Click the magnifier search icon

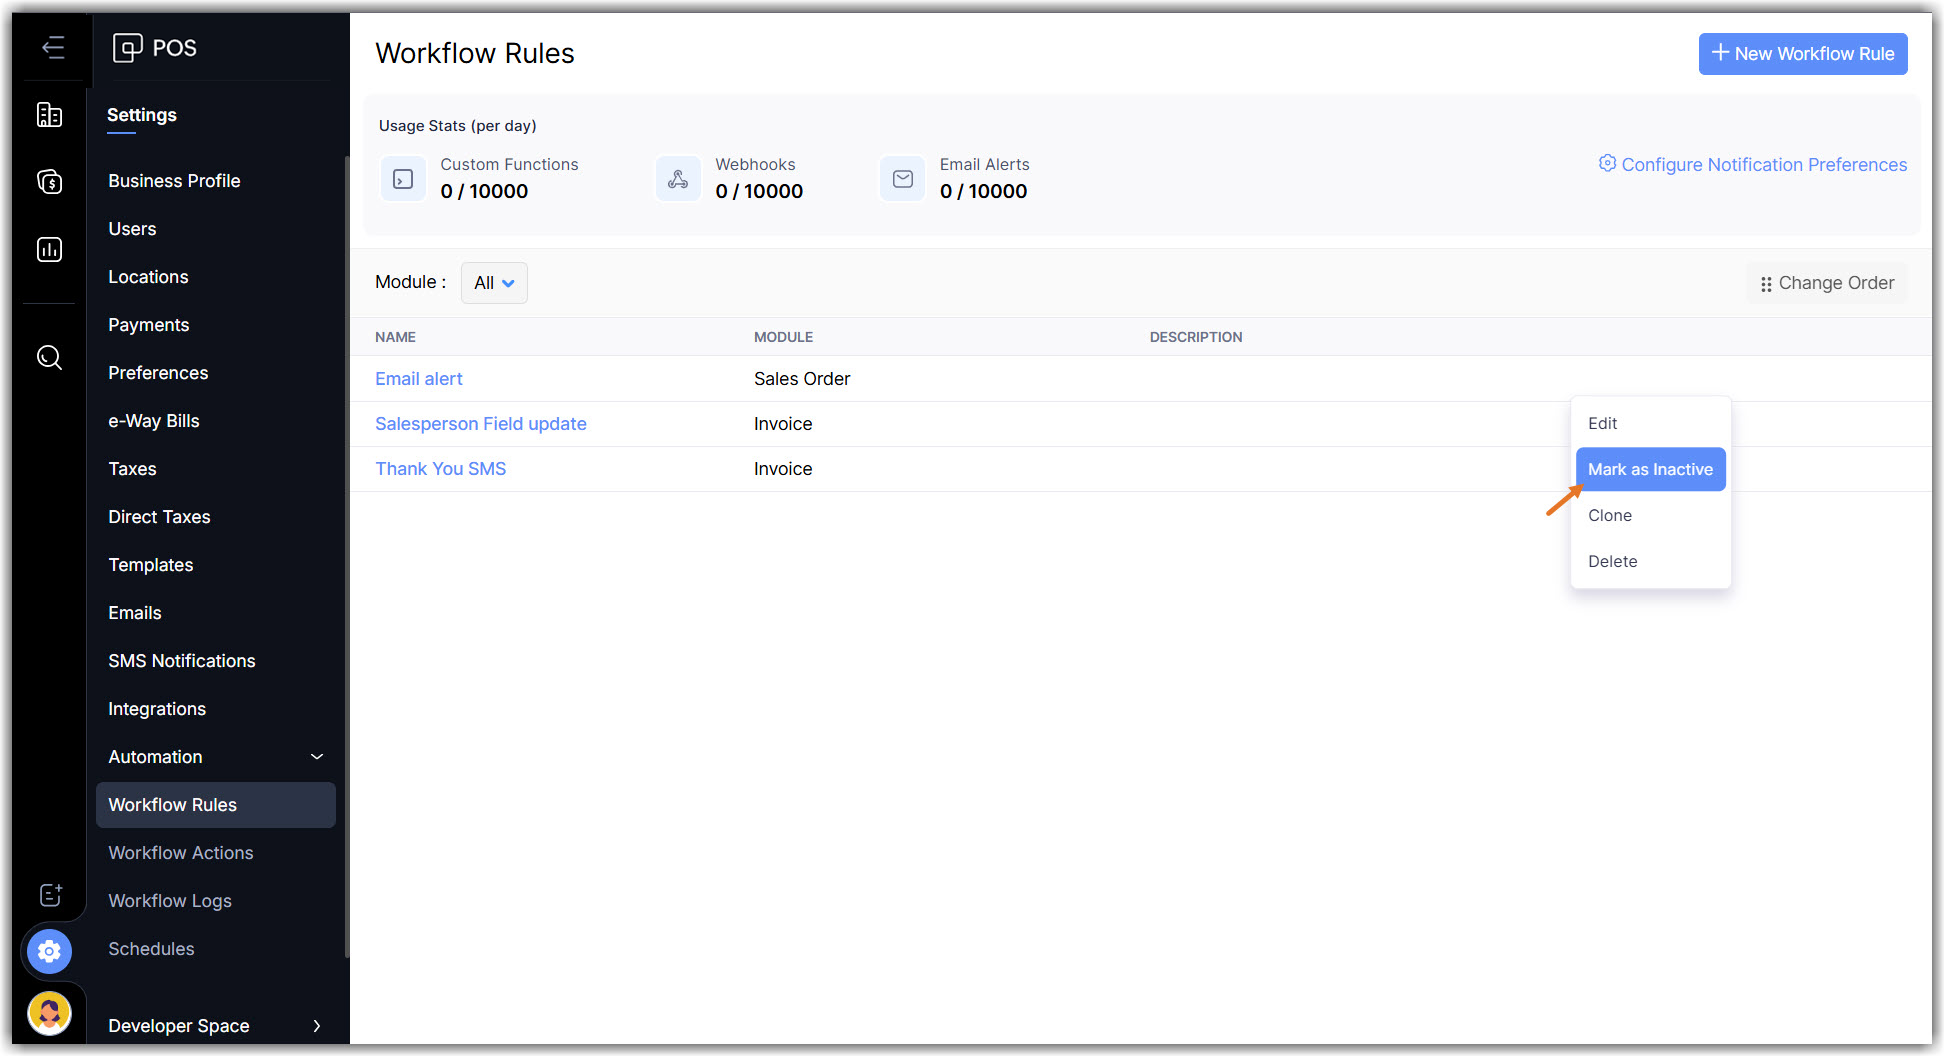[49, 357]
